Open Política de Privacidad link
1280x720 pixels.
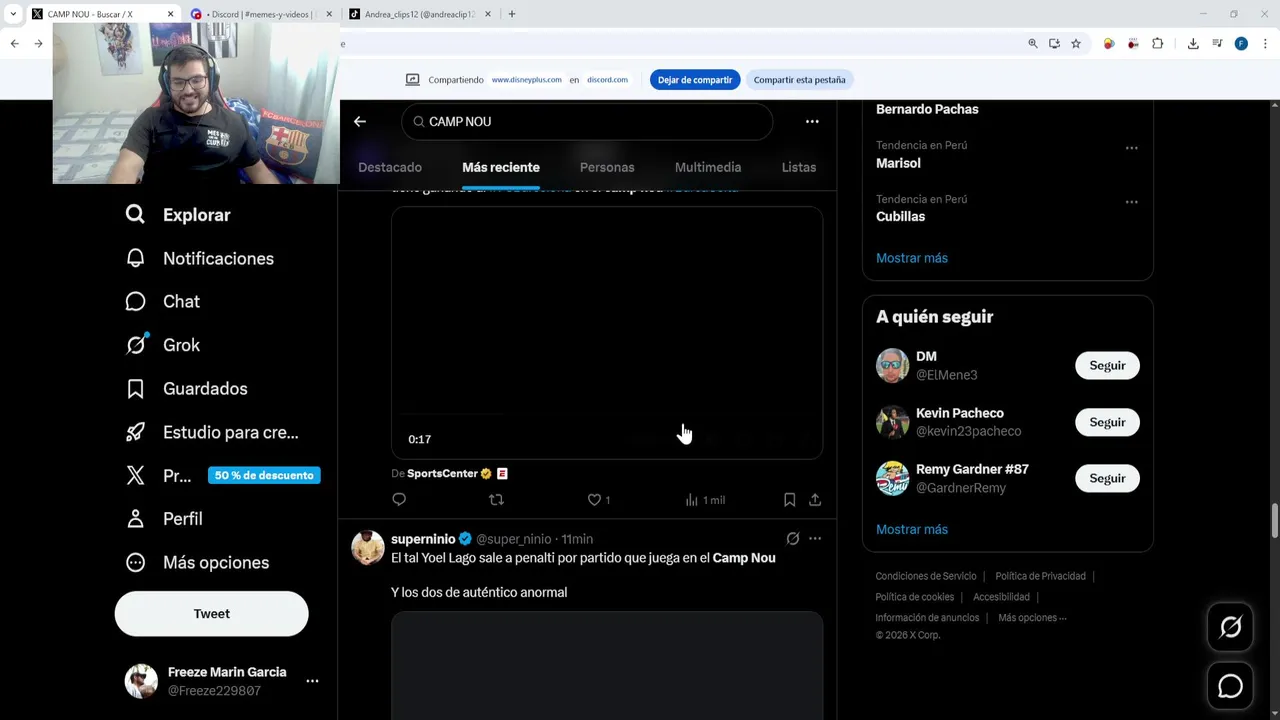[x=1040, y=576]
